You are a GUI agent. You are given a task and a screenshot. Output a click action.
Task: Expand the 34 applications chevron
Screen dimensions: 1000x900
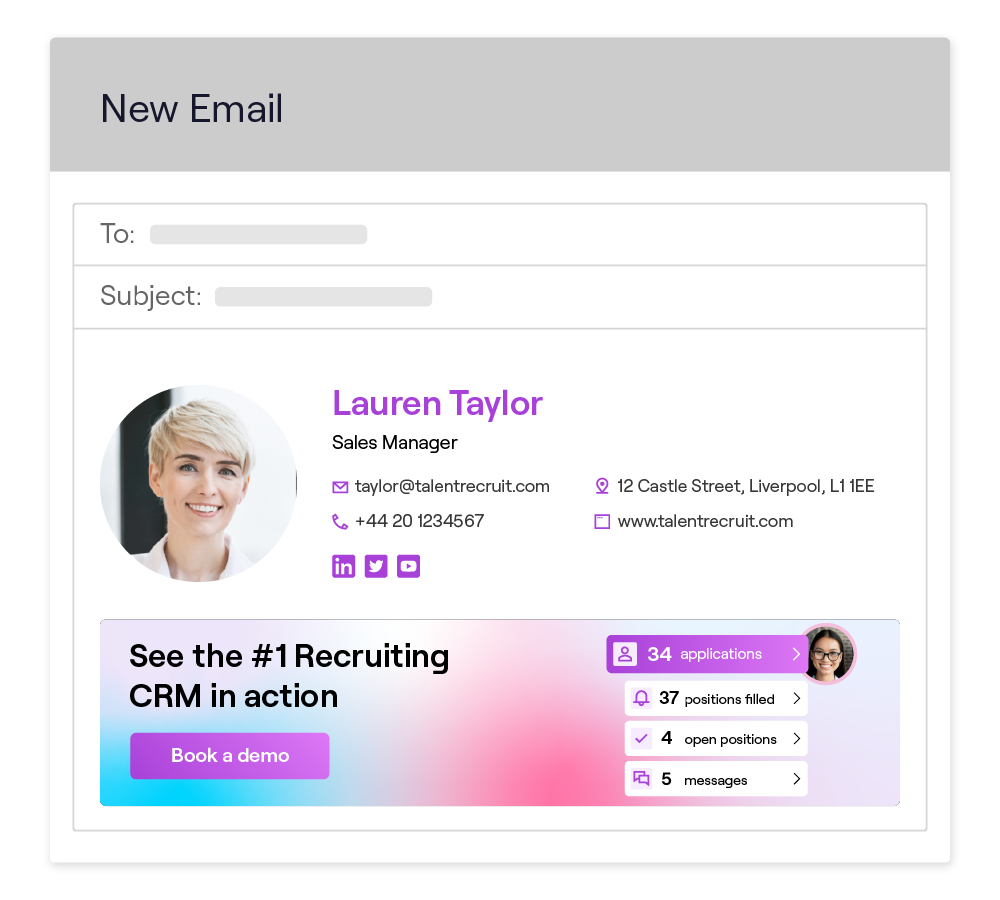click(x=796, y=654)
